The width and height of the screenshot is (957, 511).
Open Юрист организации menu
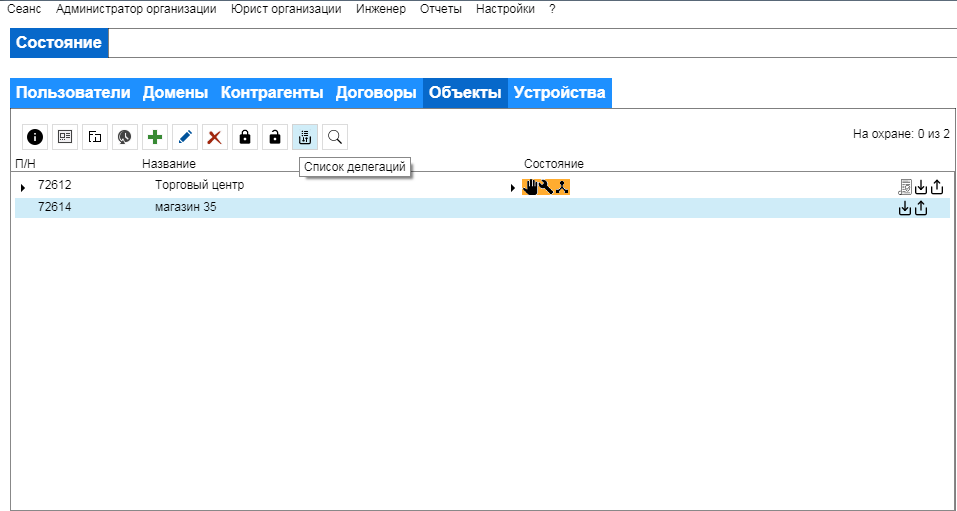tap(286, 9)
